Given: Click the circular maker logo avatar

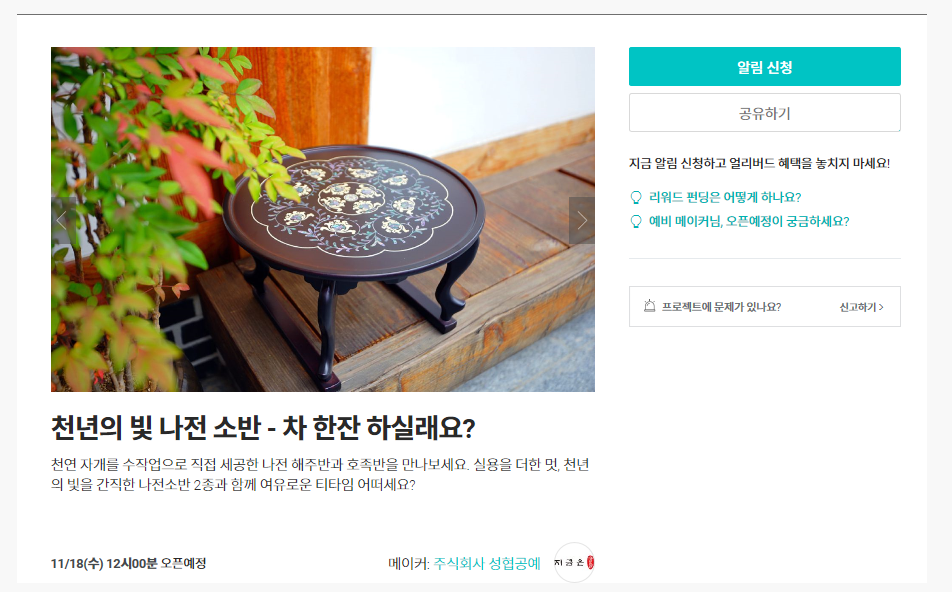Looking at the screenshot, I should (574, 563).
